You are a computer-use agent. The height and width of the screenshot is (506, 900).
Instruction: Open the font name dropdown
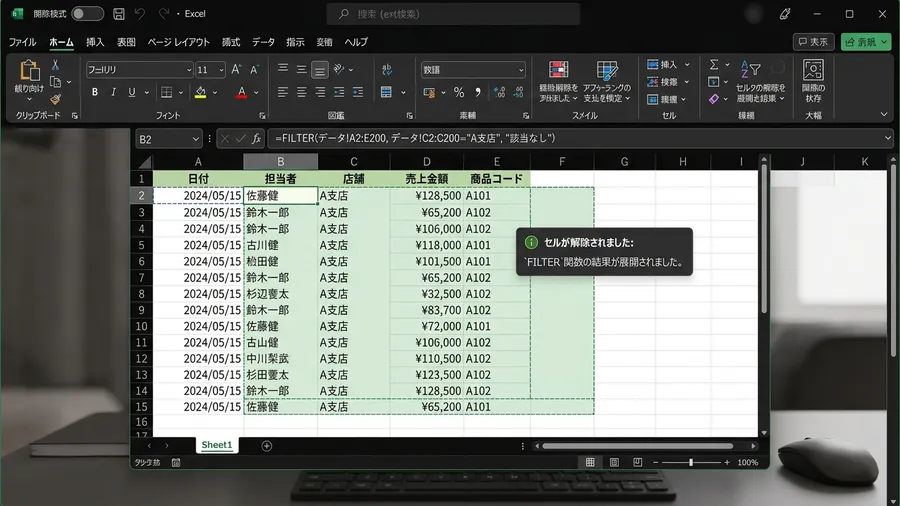[189, 70]
